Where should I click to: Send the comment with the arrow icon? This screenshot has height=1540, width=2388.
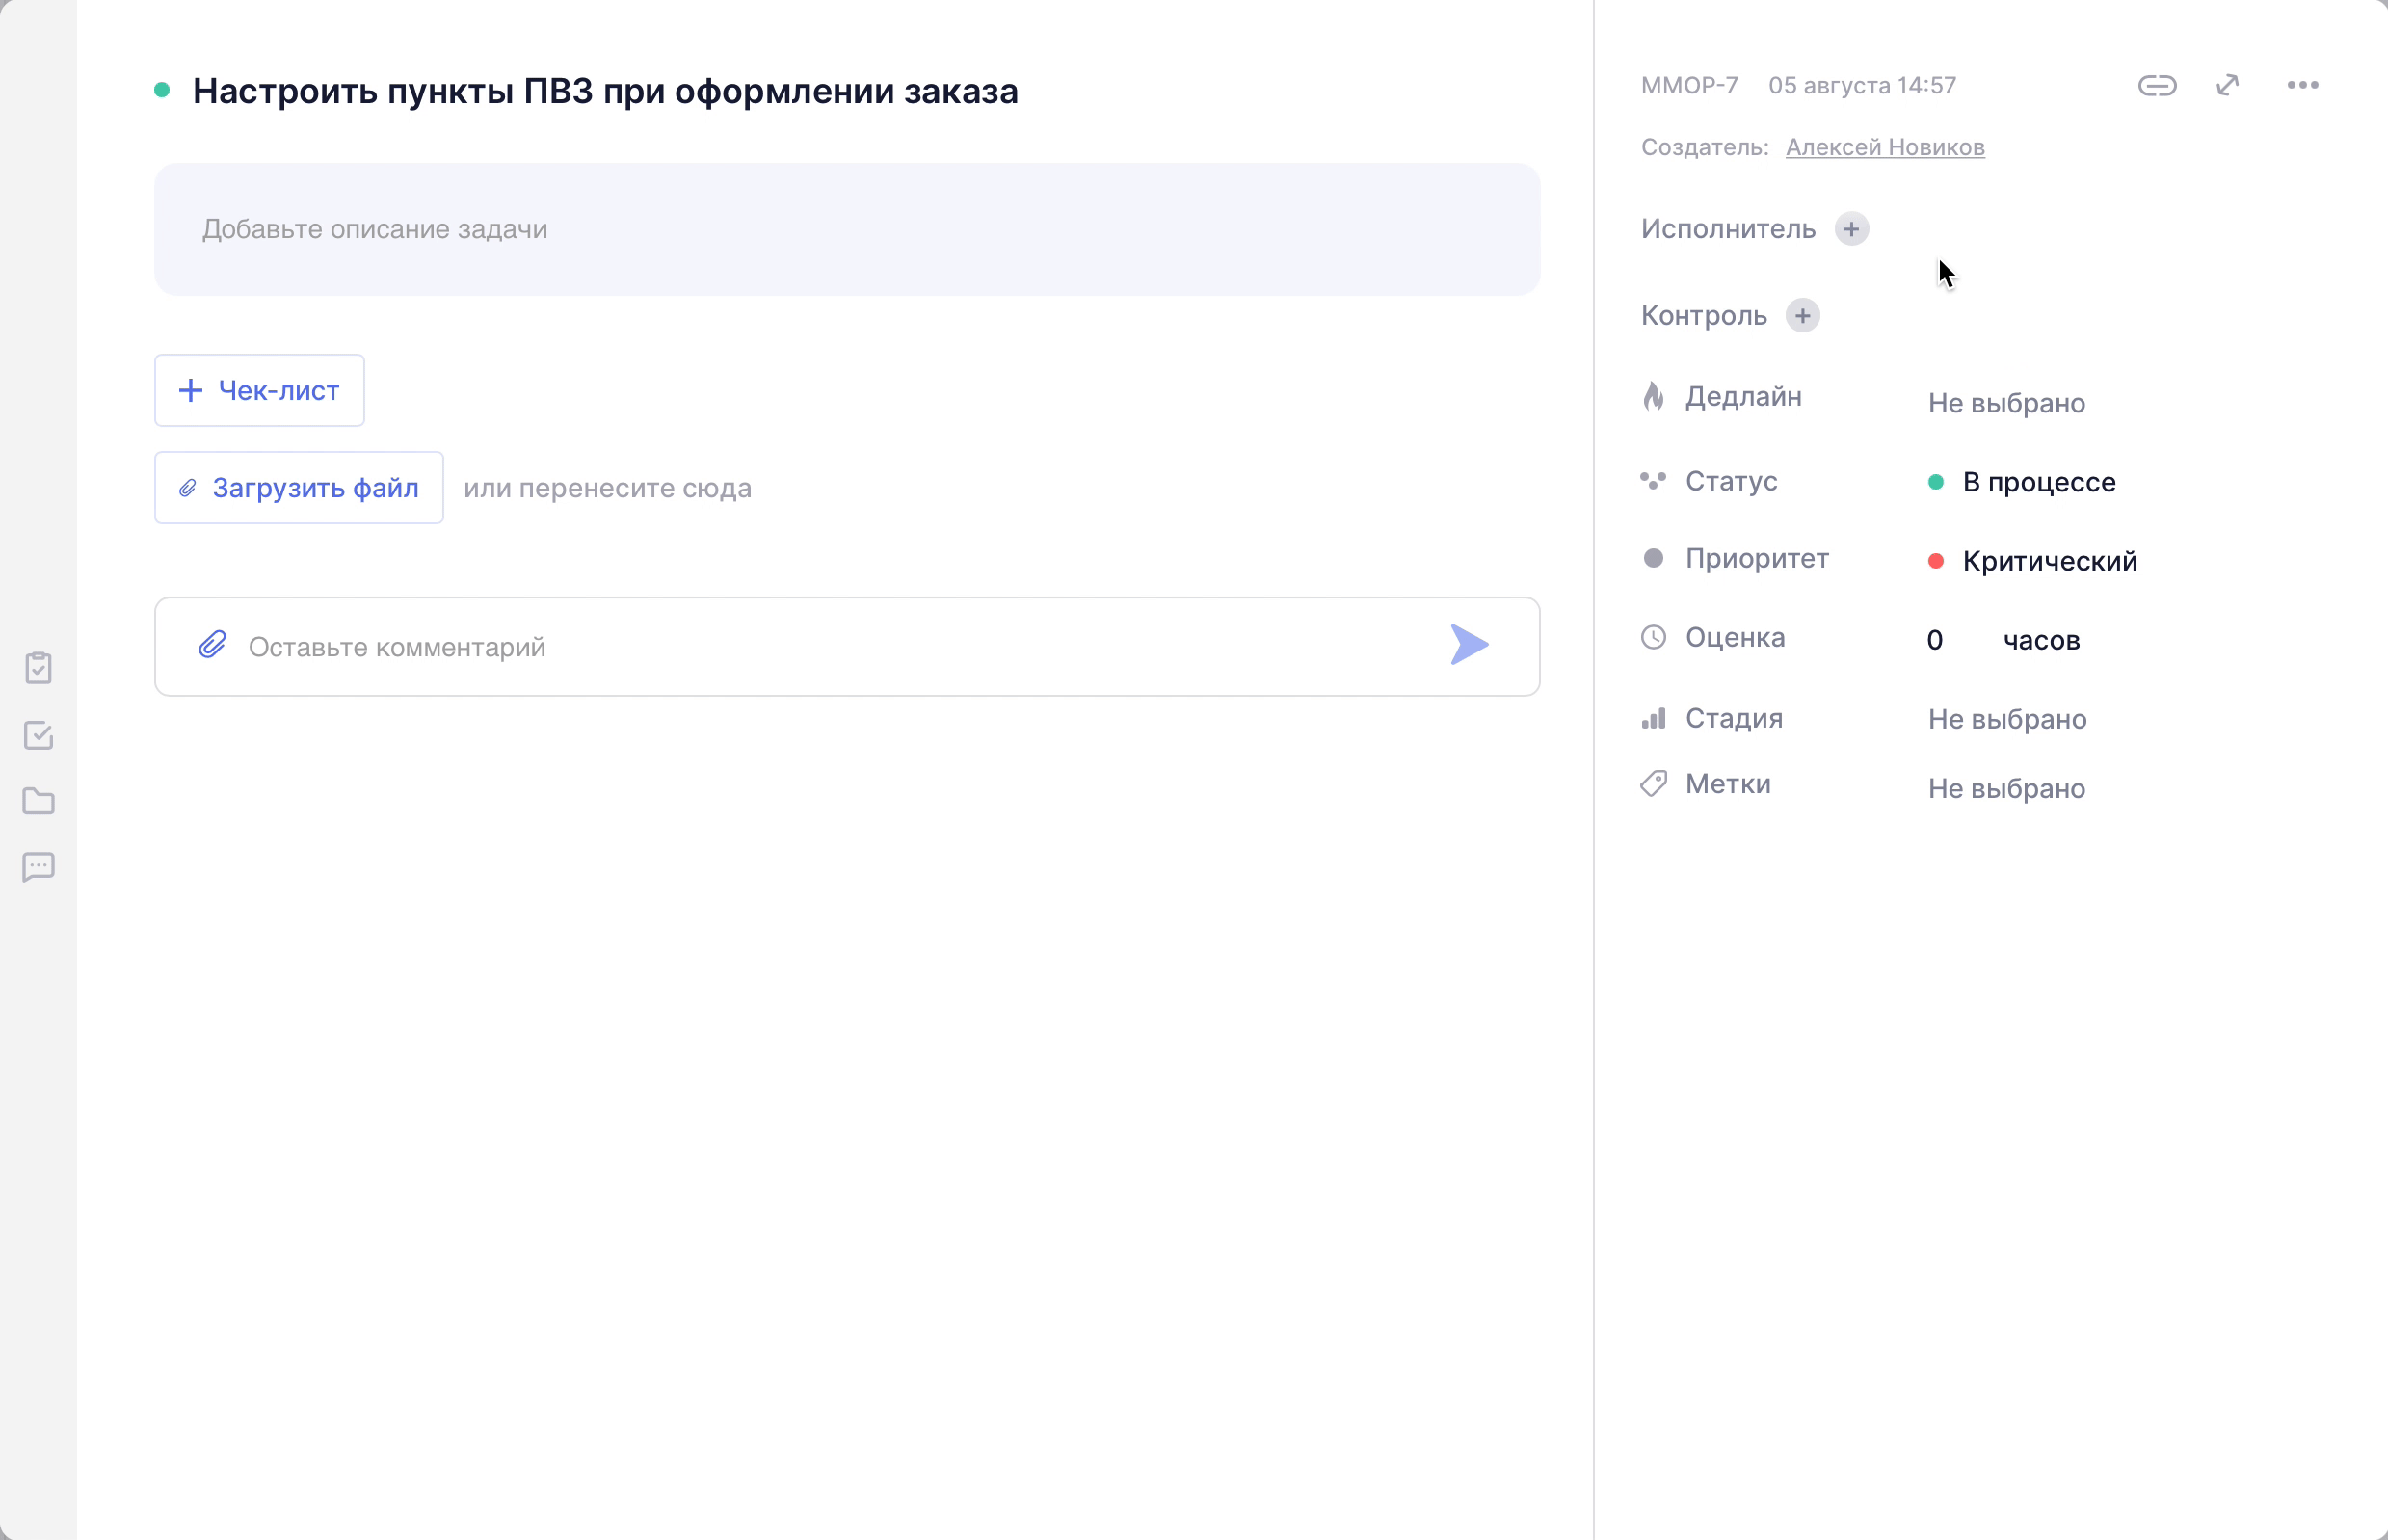[1469, 645]
